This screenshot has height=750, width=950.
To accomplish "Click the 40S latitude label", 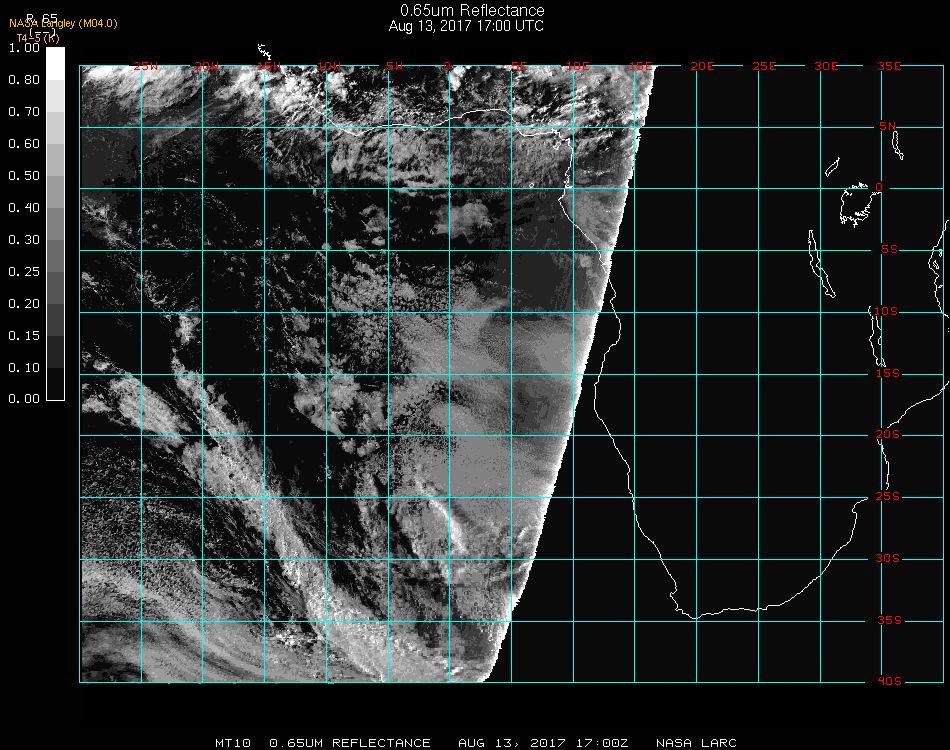I will [889, 682].
